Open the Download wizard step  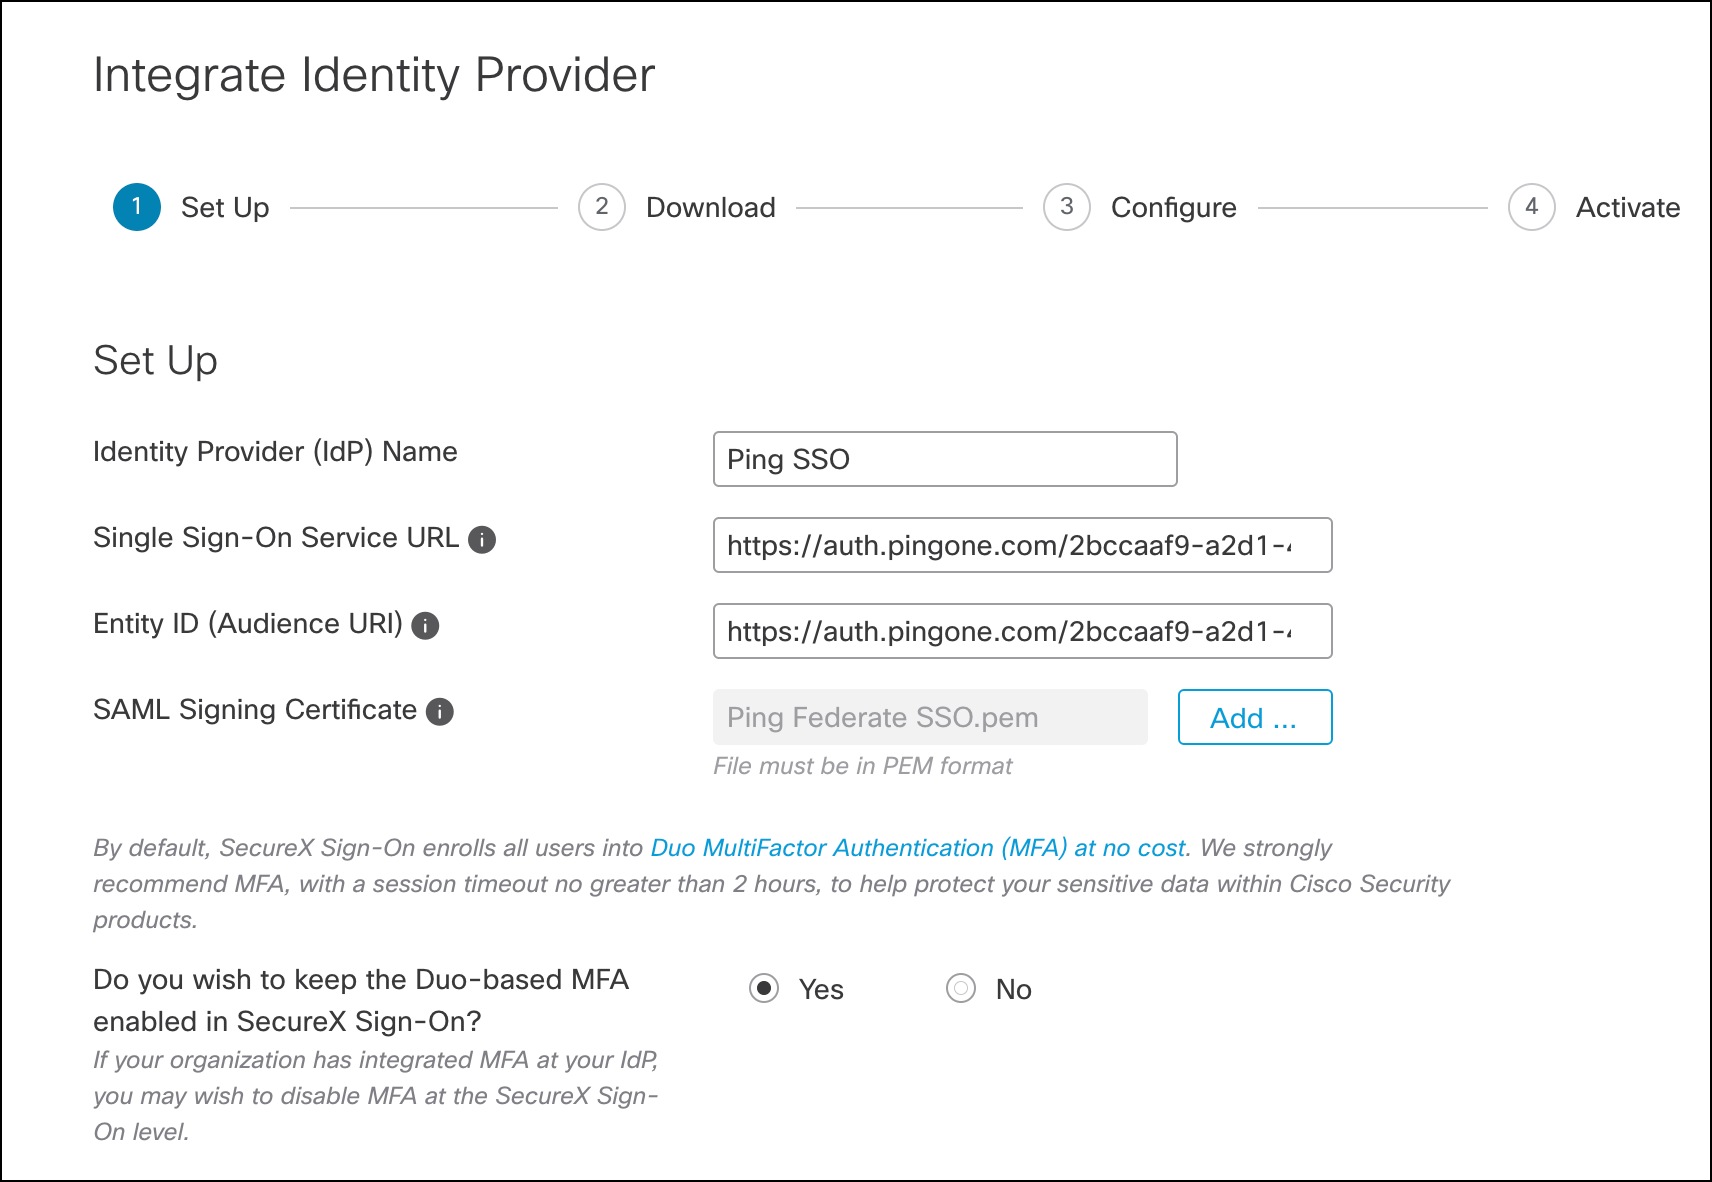pos(711,207)
